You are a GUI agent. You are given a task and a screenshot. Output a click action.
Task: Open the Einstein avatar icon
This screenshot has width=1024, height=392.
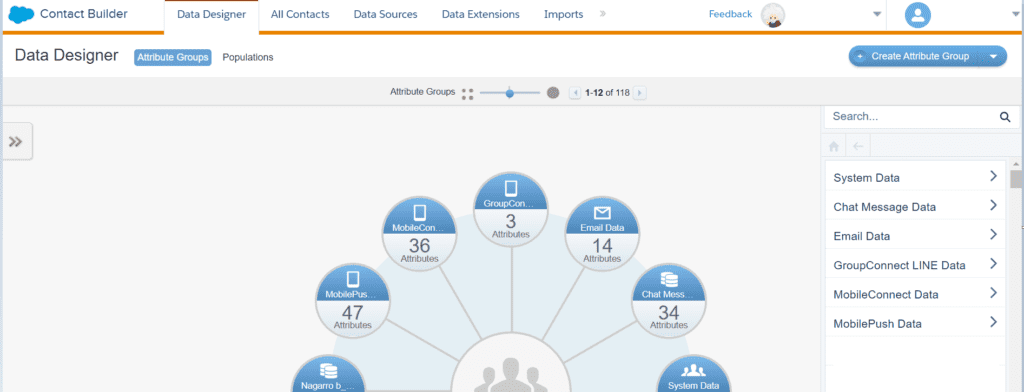tap(773, 15)
